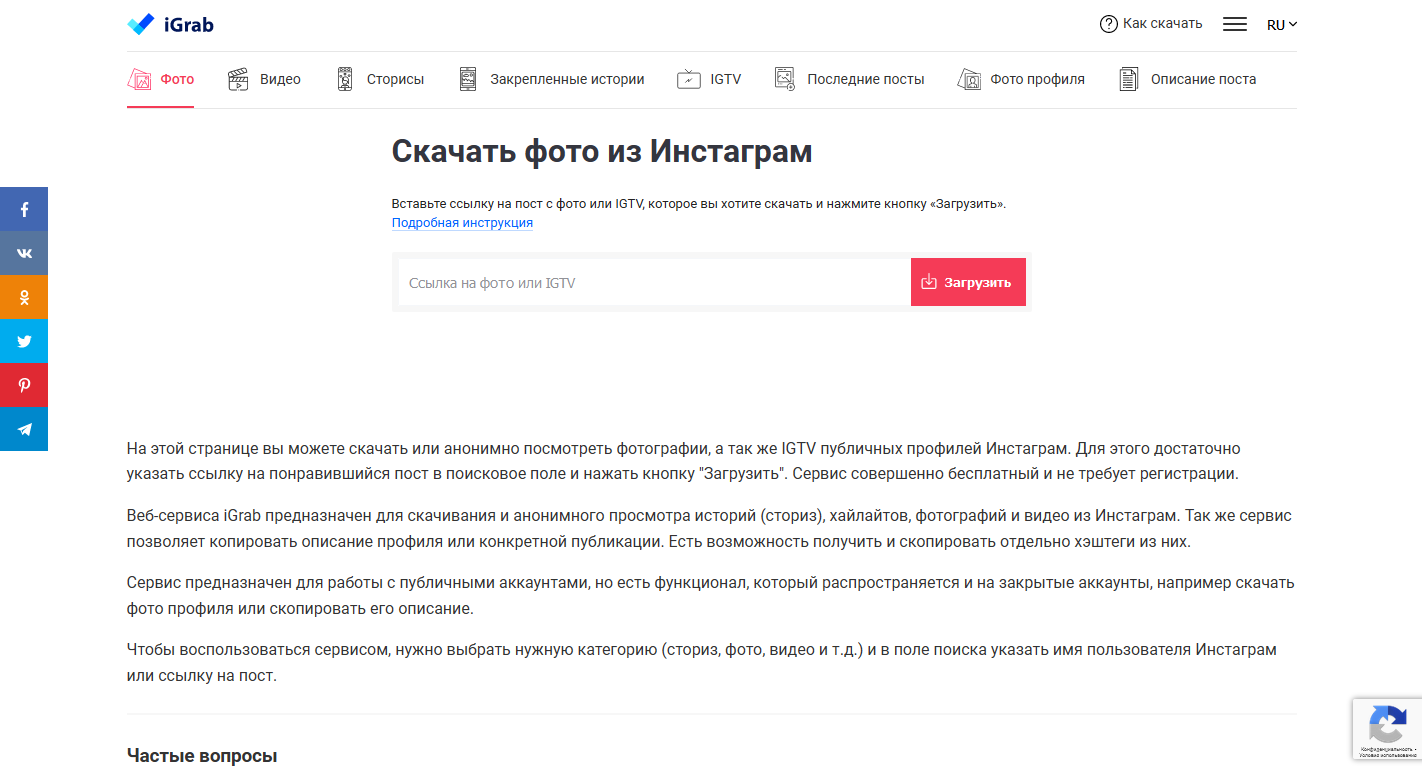Image resolution: width=1422 pixels, height=769 pixels.
Task: Open the Сторисы tab
Action: click(379, 79)
